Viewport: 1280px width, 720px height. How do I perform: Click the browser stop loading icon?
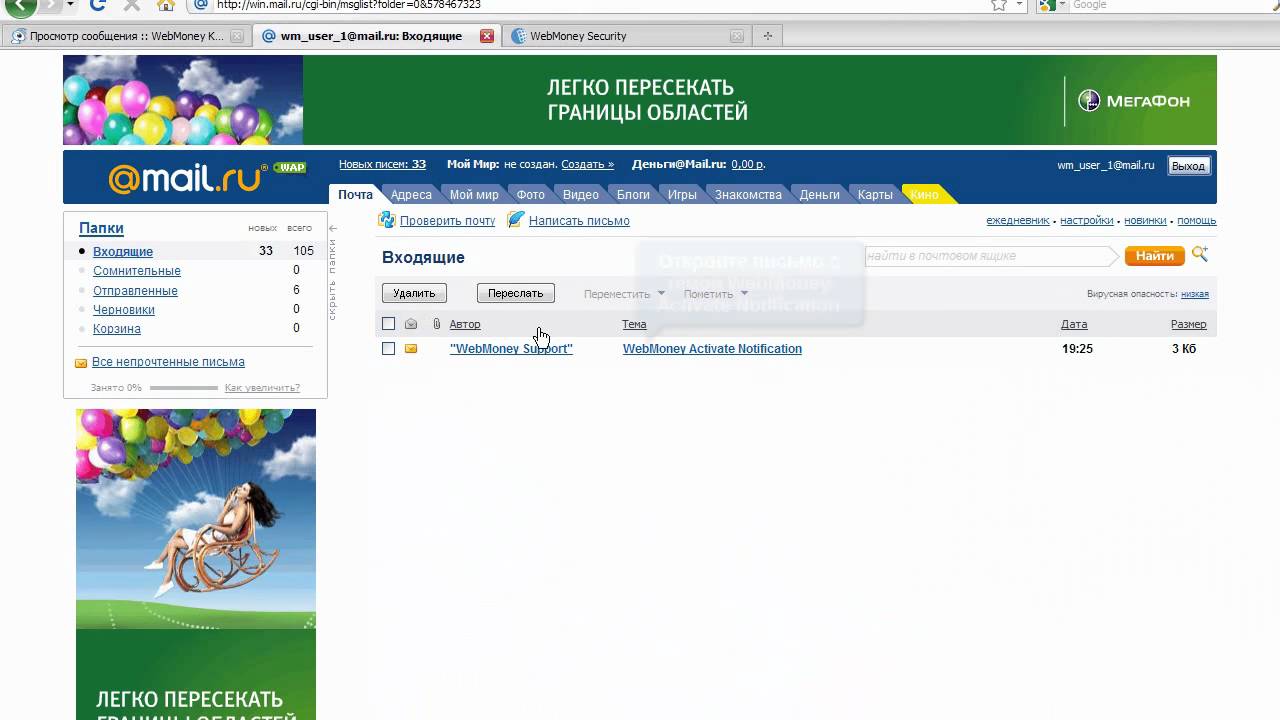coord(131,5)
